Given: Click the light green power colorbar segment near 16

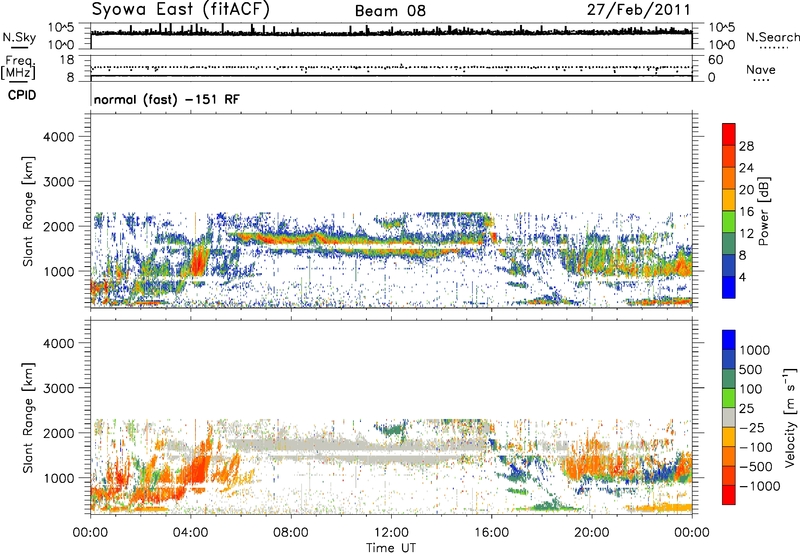Looking at the screenshot, I should pos(729,221).
